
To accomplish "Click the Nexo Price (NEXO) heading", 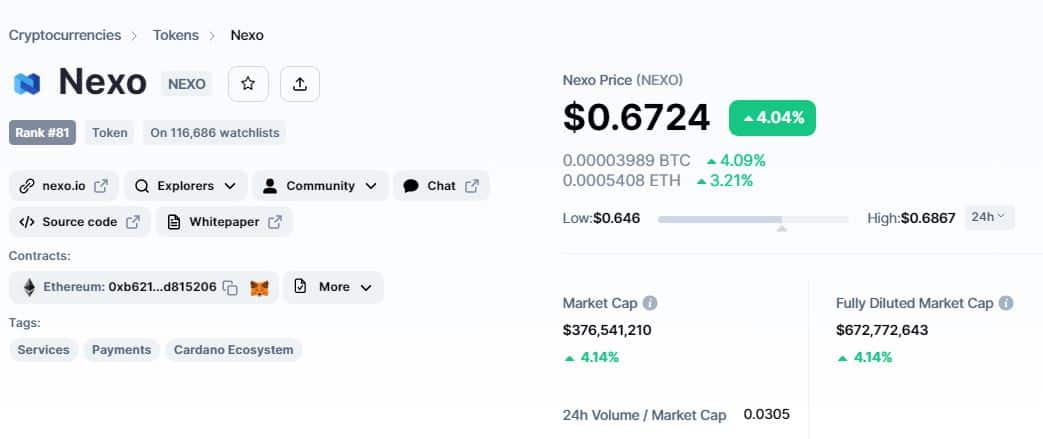I will click(x=623, y=80).
